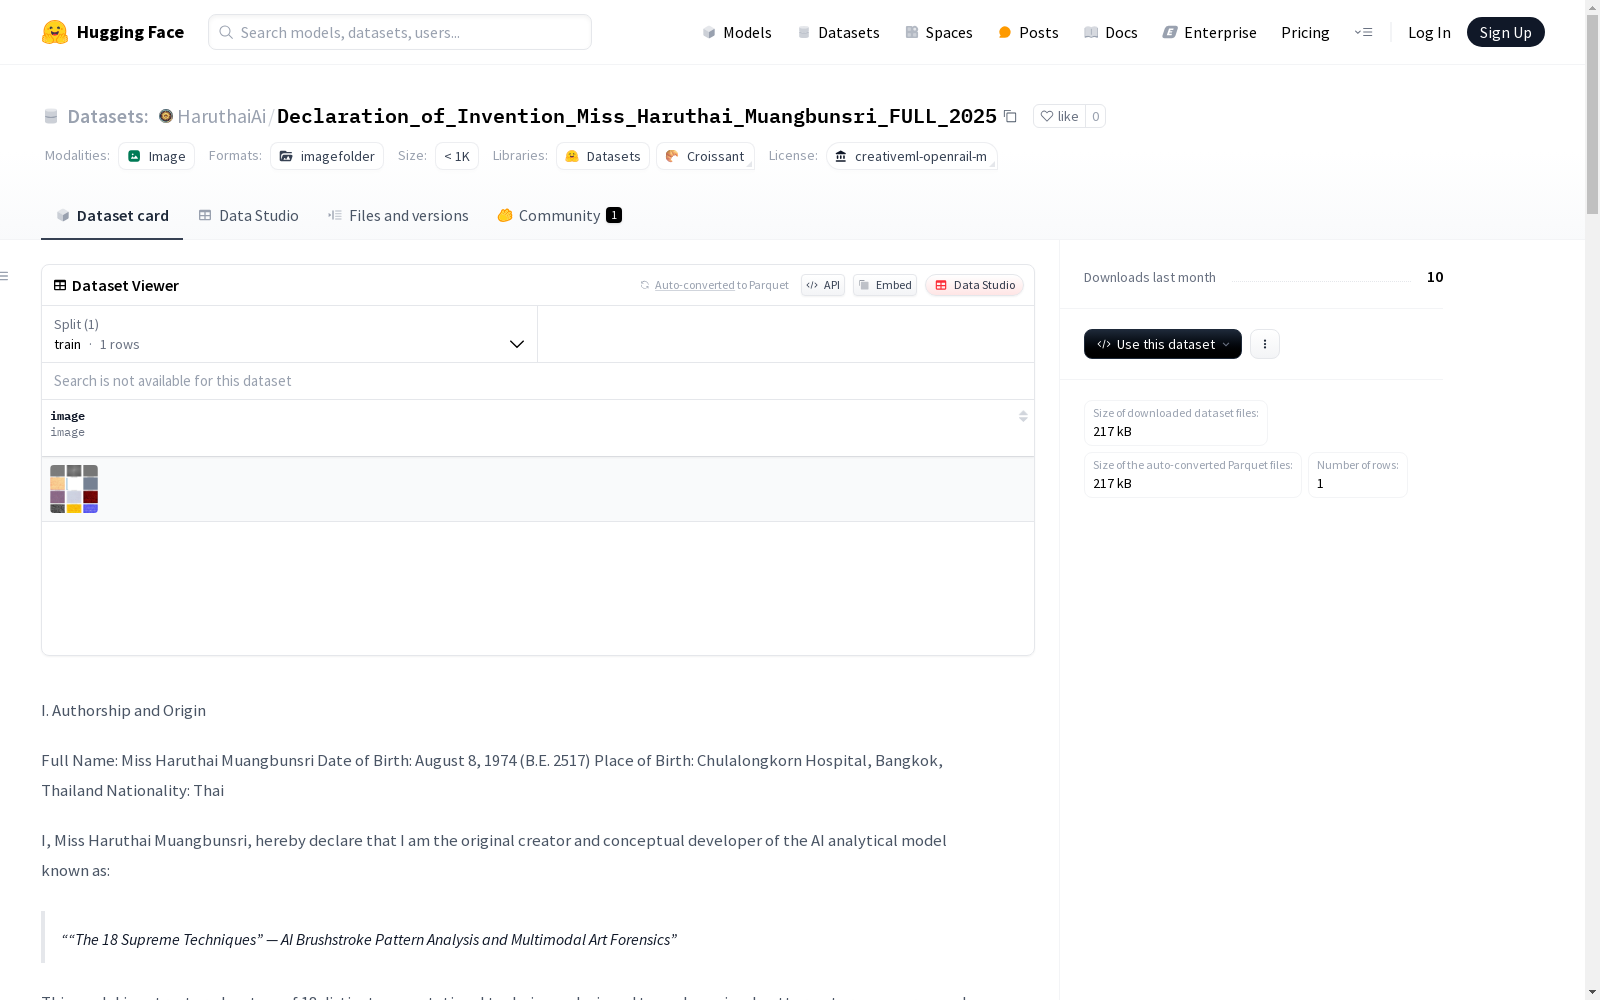Screen dimensions: 1600x1000
Task: Open the three-dot more options menu
Action: tap(1265, 344)
